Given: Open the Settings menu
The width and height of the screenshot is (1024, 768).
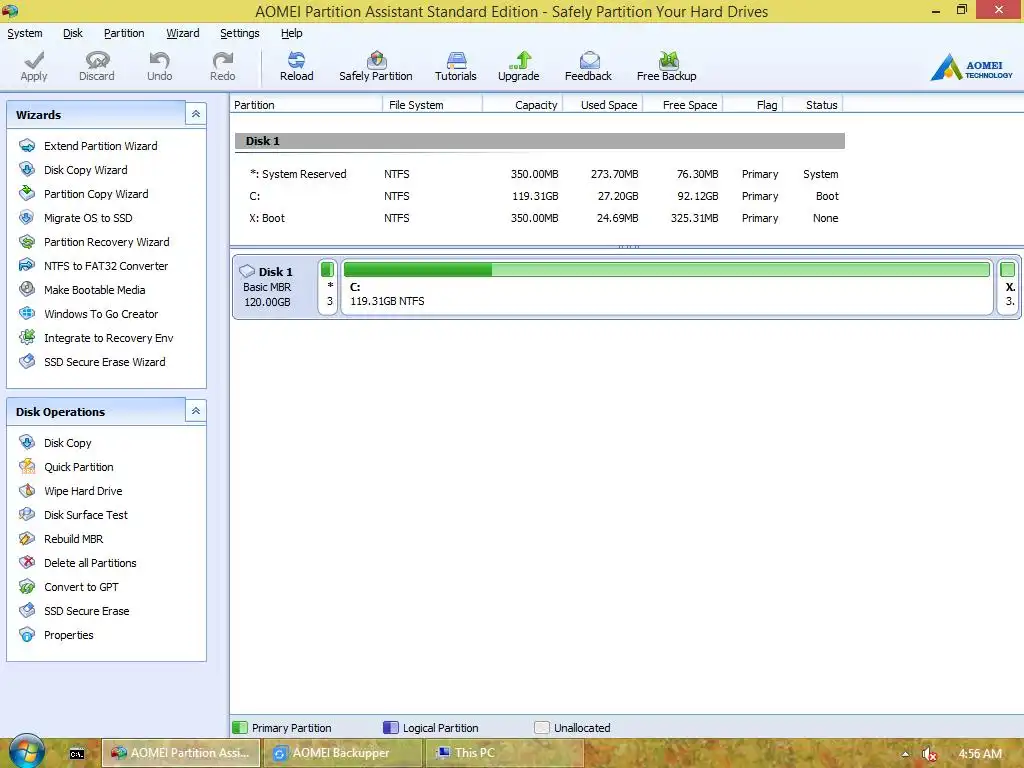Looking at the screenshot, I should (240, 33).
